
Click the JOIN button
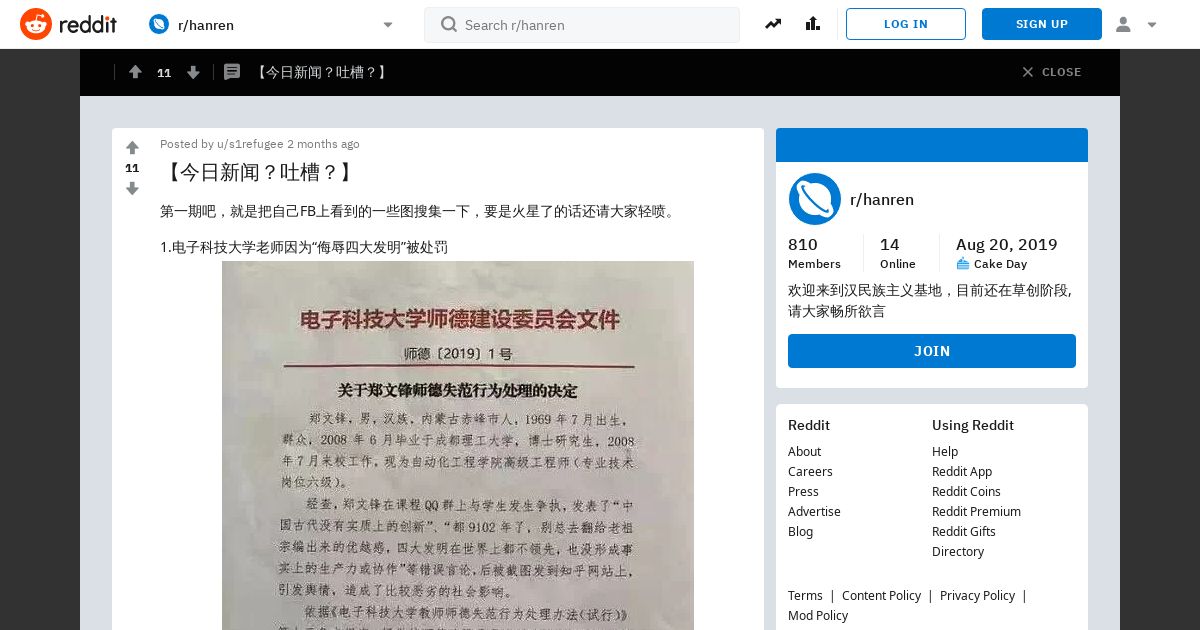click(x=932, y=351)
